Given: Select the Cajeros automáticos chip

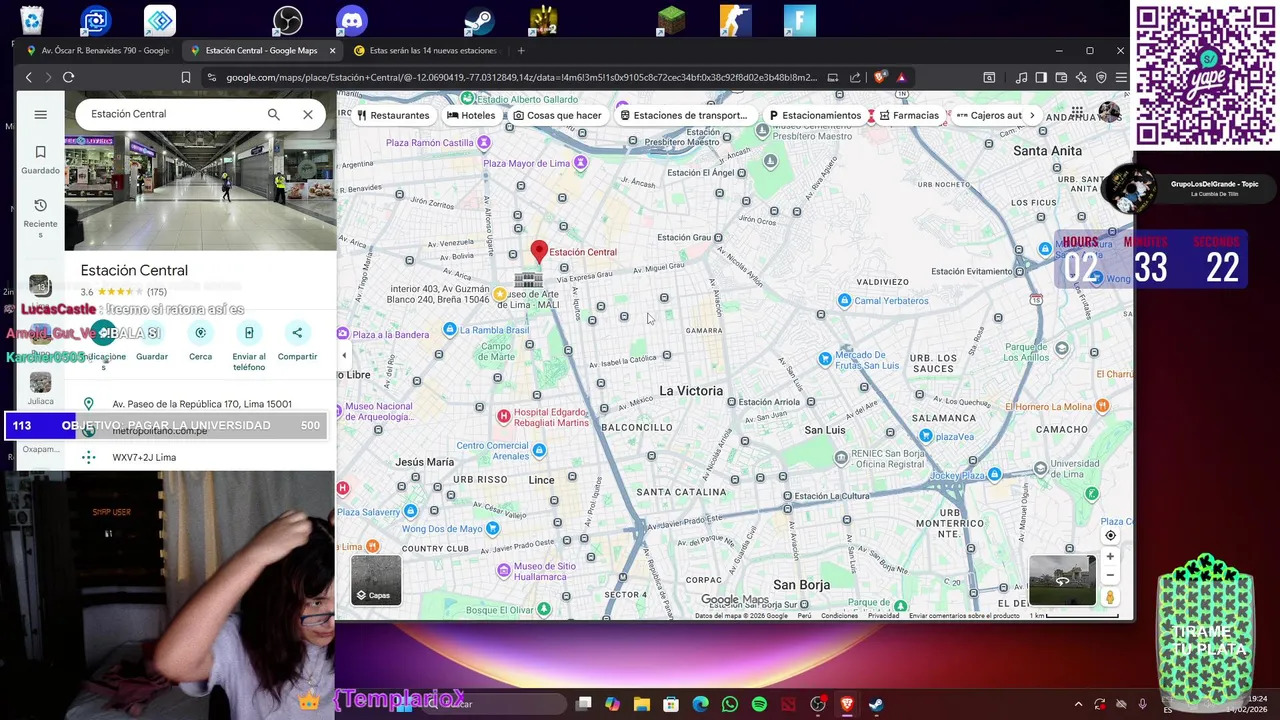Looking at the screenshot, I should [x=988, y=115].
